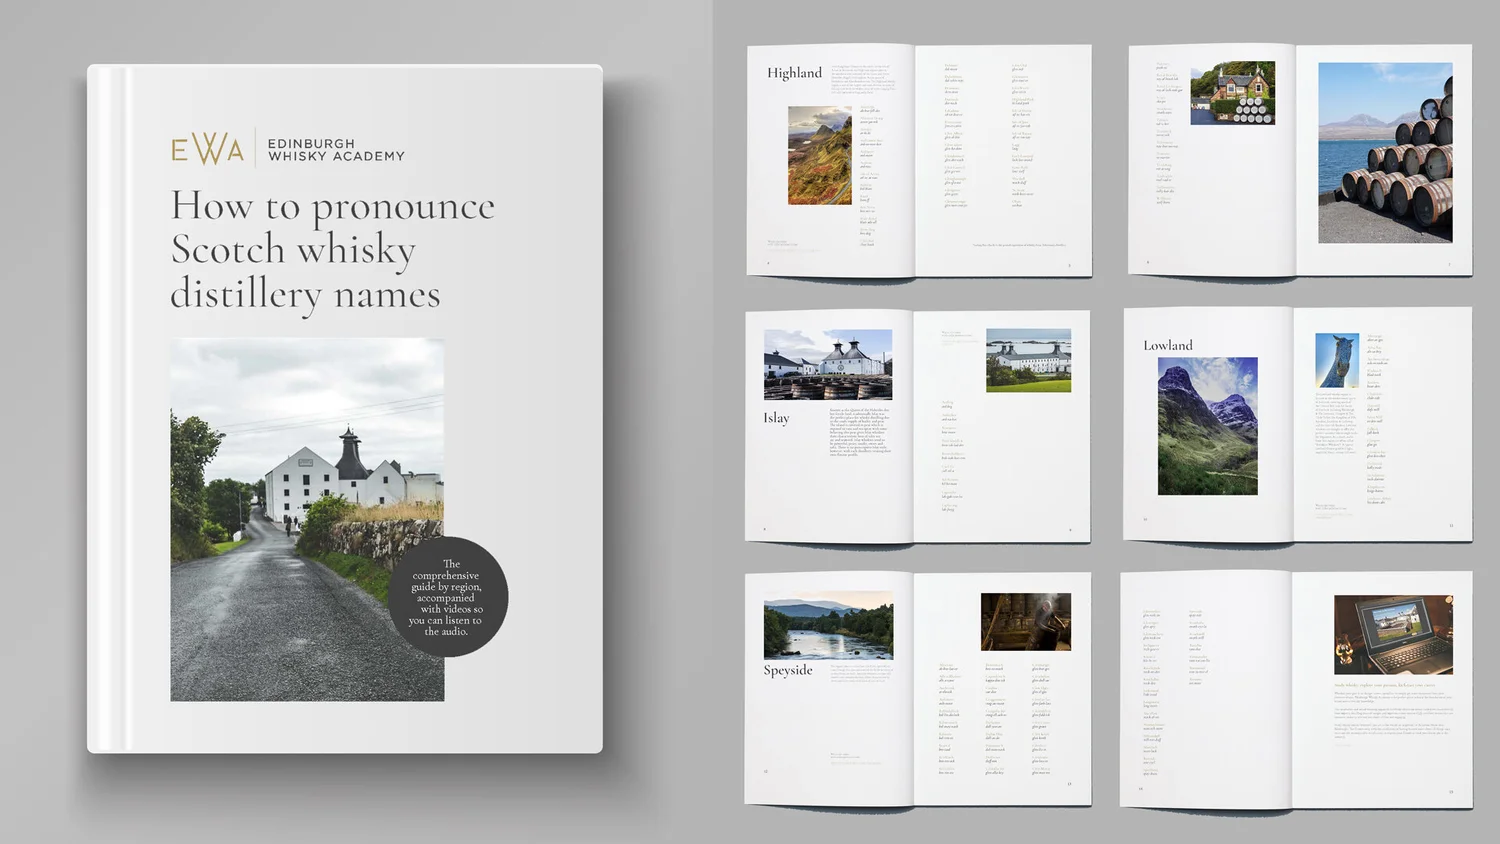This screenshot has height=844, width=1500.
Task: Click the 'Speyside' heading
Action: 788,670
